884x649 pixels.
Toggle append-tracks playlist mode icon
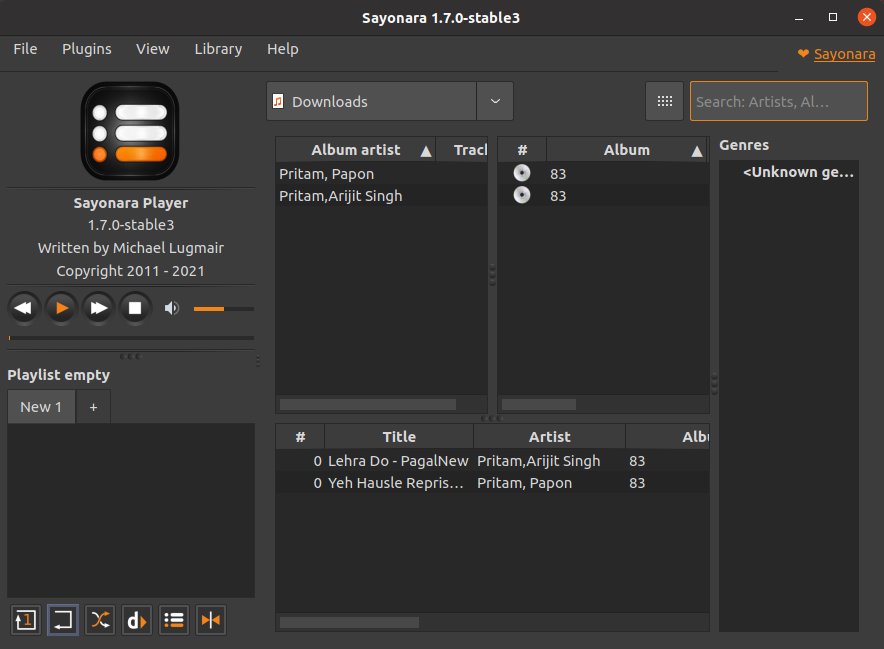[174, 620]
